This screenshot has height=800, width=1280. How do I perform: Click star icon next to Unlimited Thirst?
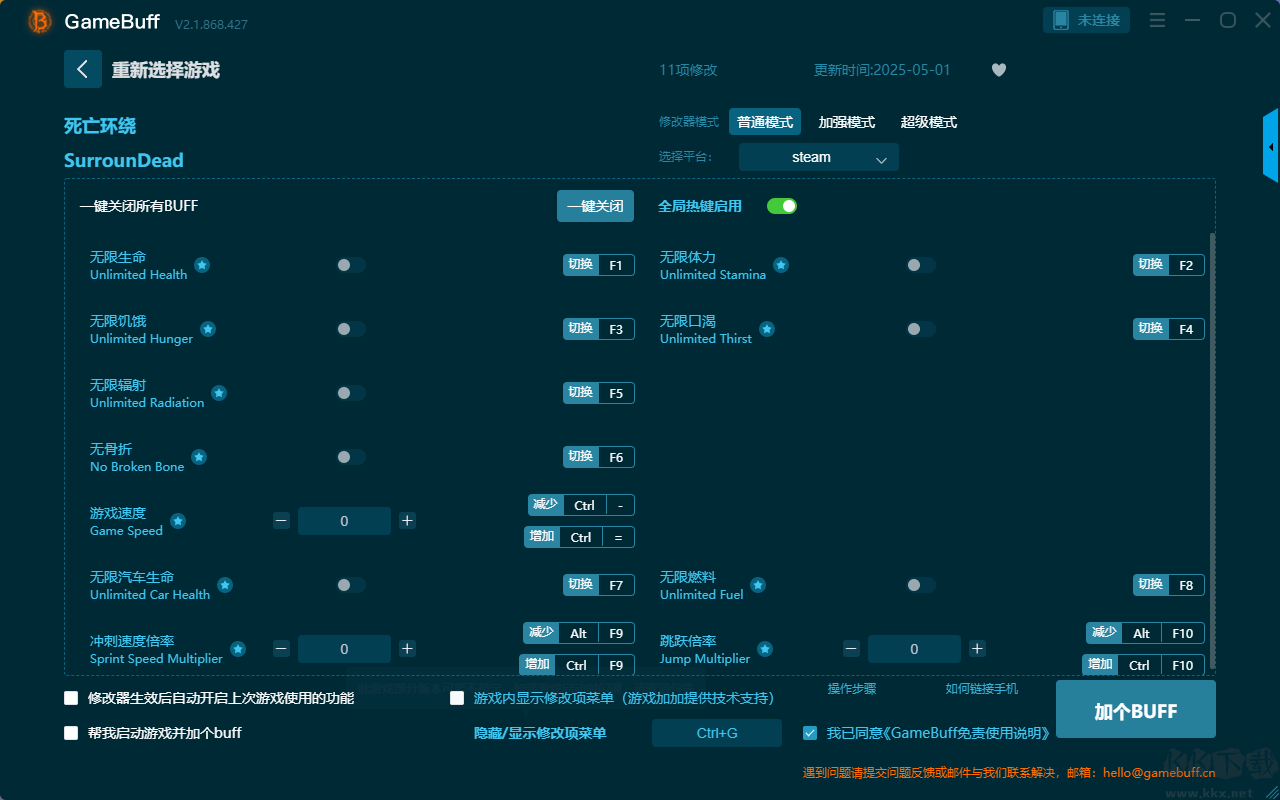coord(767,329)
